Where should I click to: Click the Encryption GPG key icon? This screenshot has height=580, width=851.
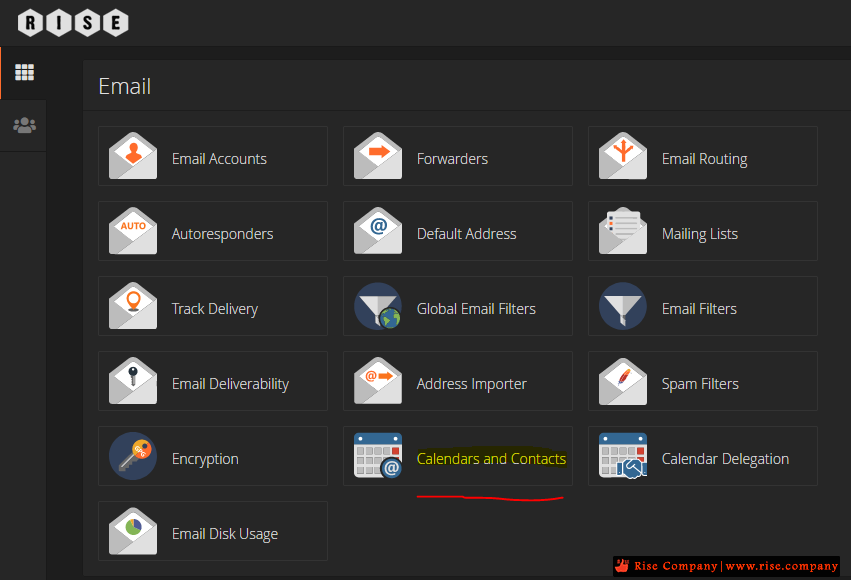tap(133, 456)
